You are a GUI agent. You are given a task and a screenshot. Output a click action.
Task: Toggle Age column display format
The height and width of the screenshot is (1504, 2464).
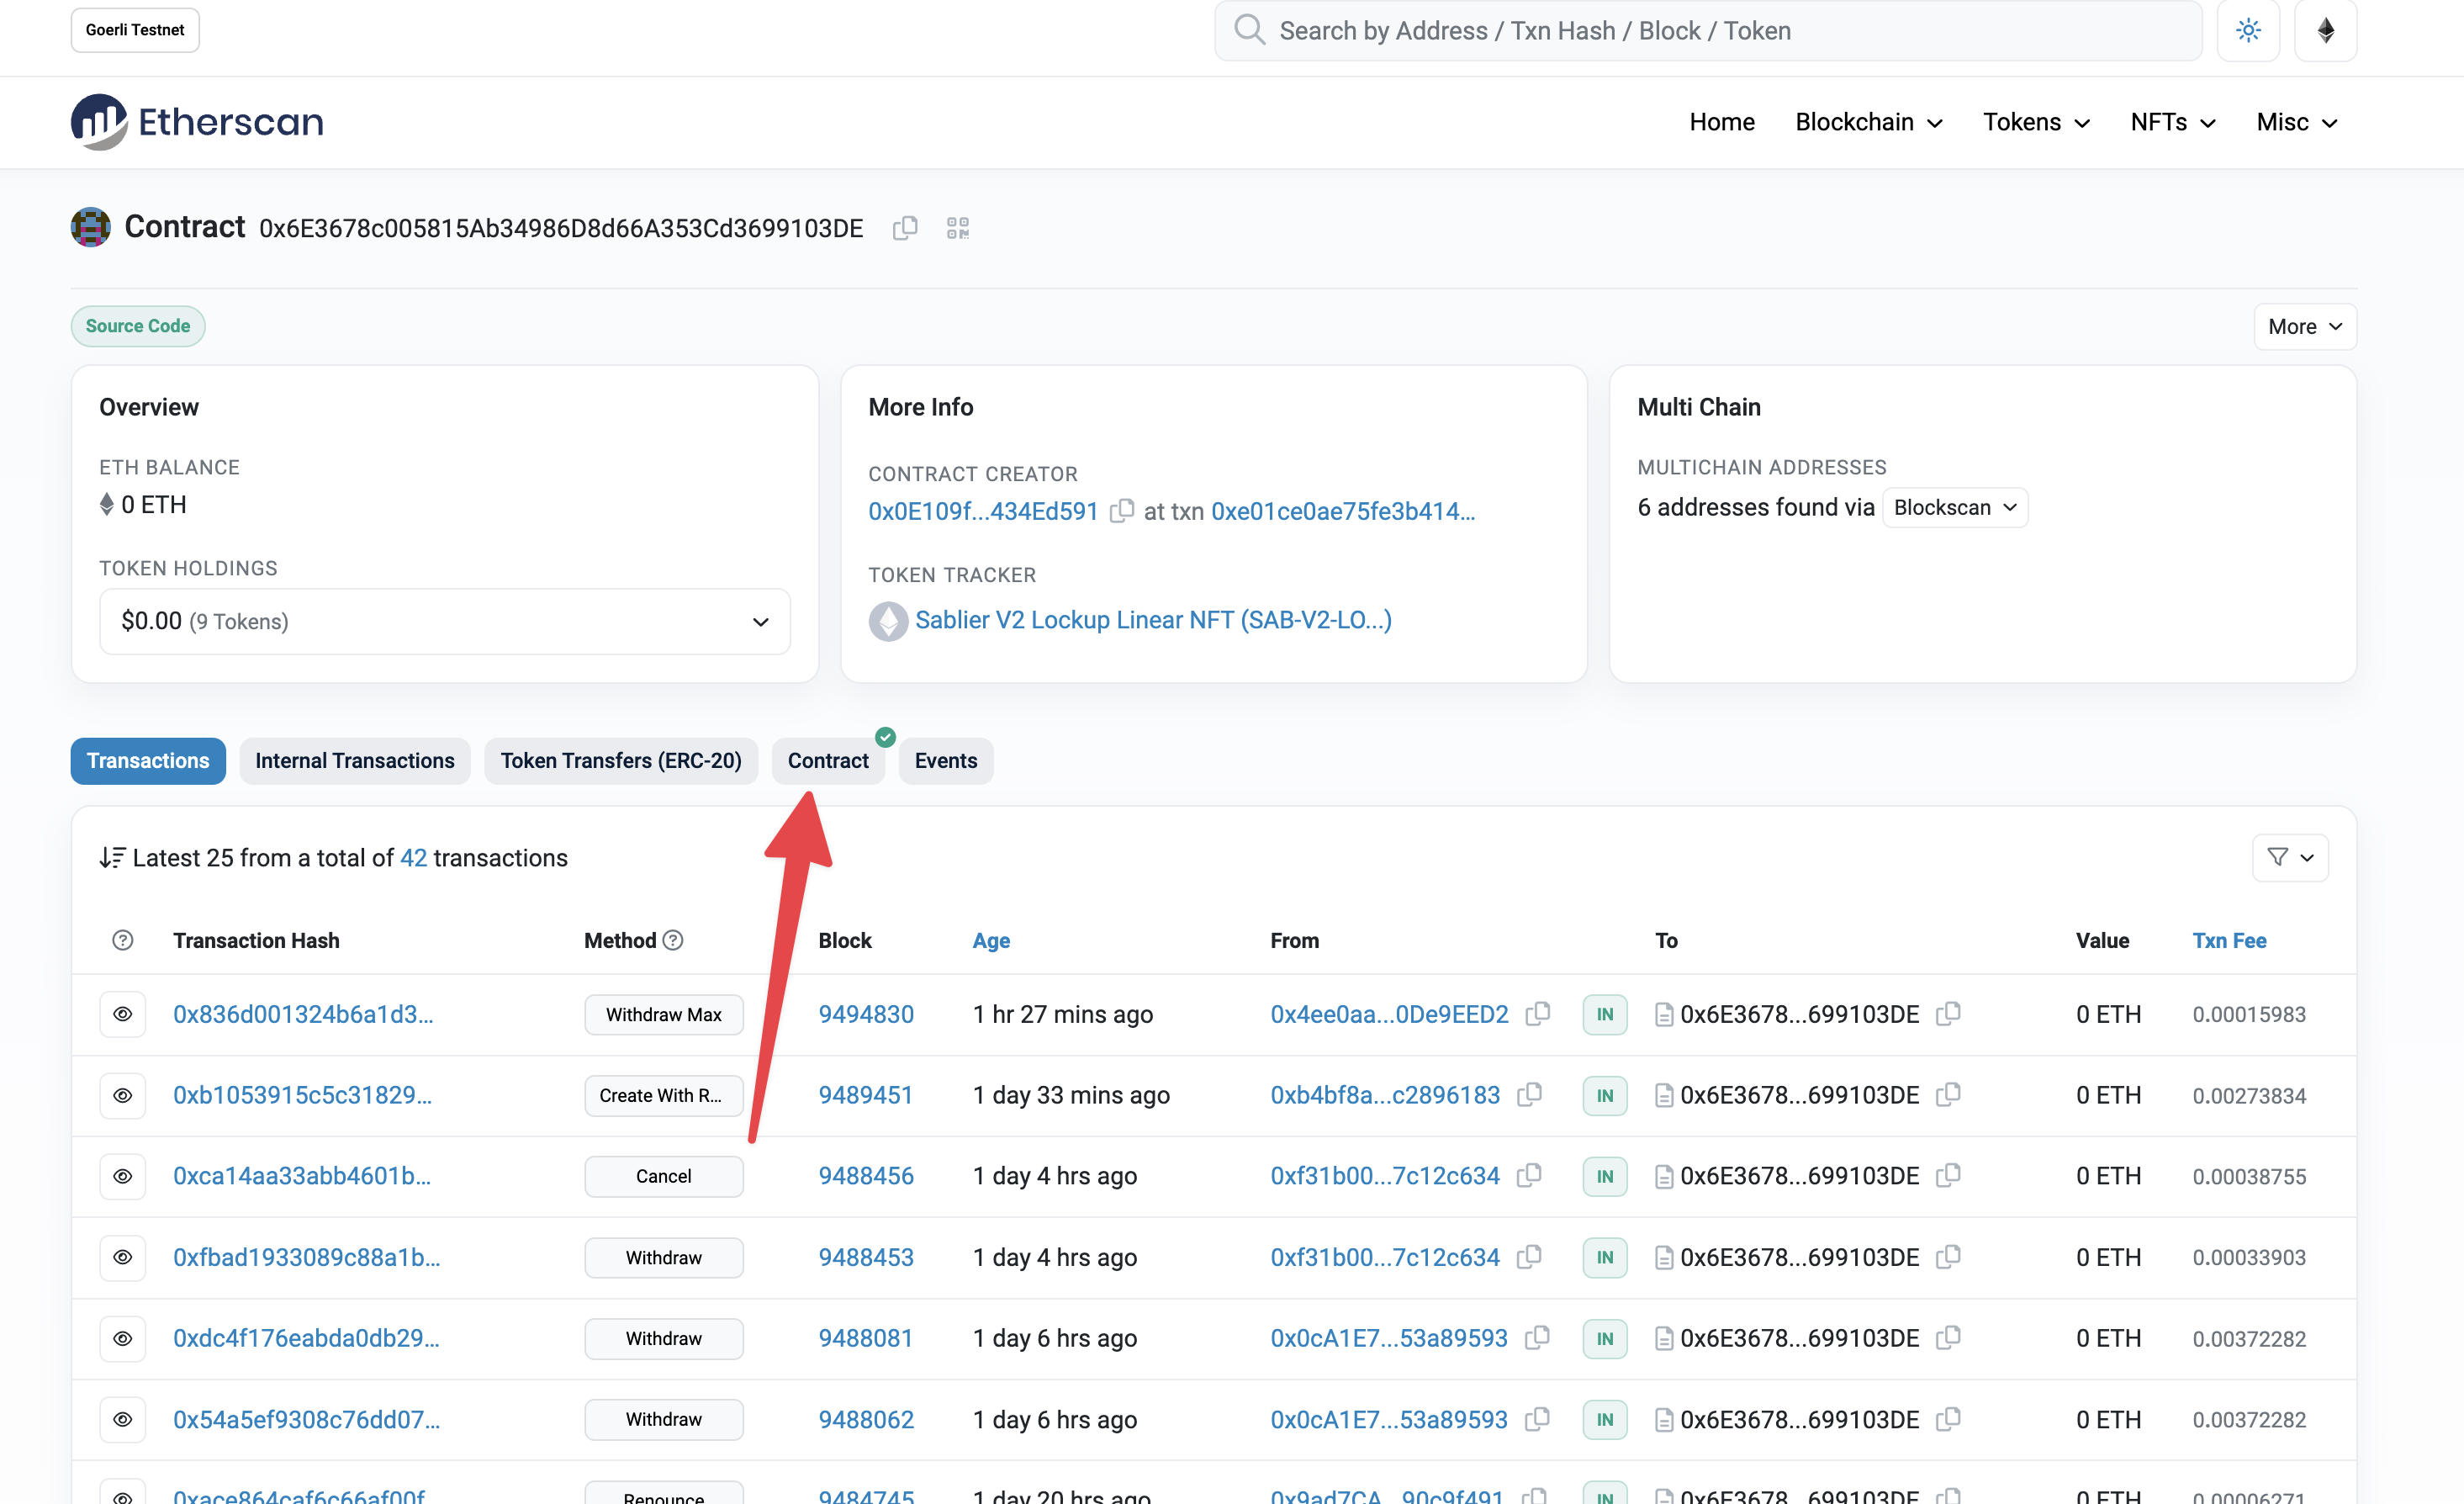click(991, 940)
